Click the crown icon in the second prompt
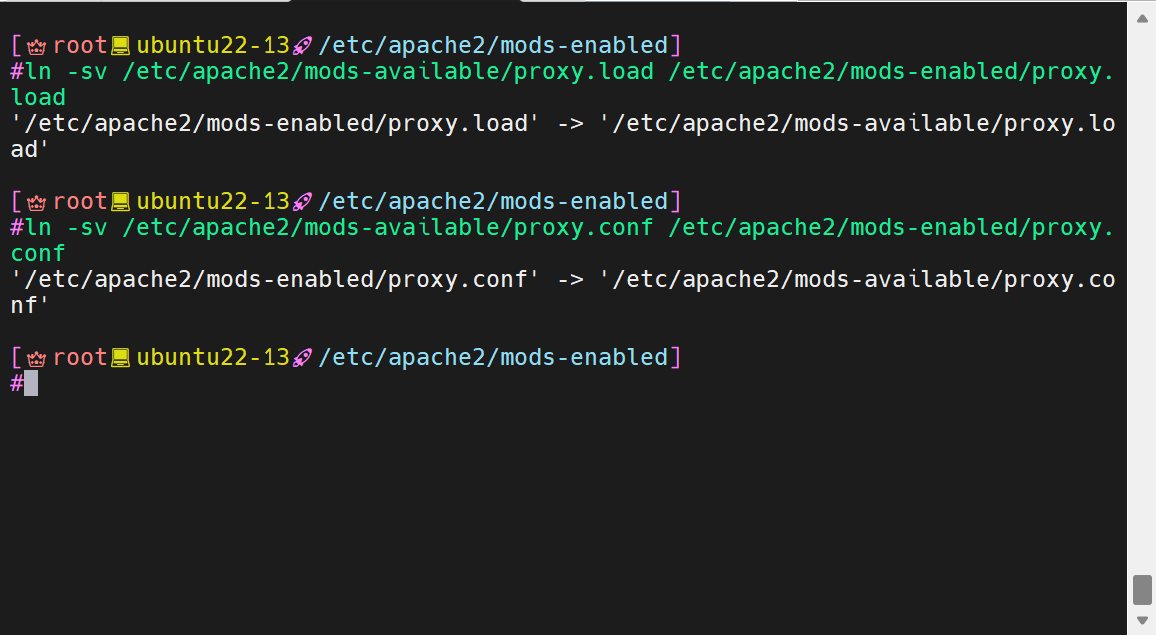The image size is (1156, 635). 36,203
